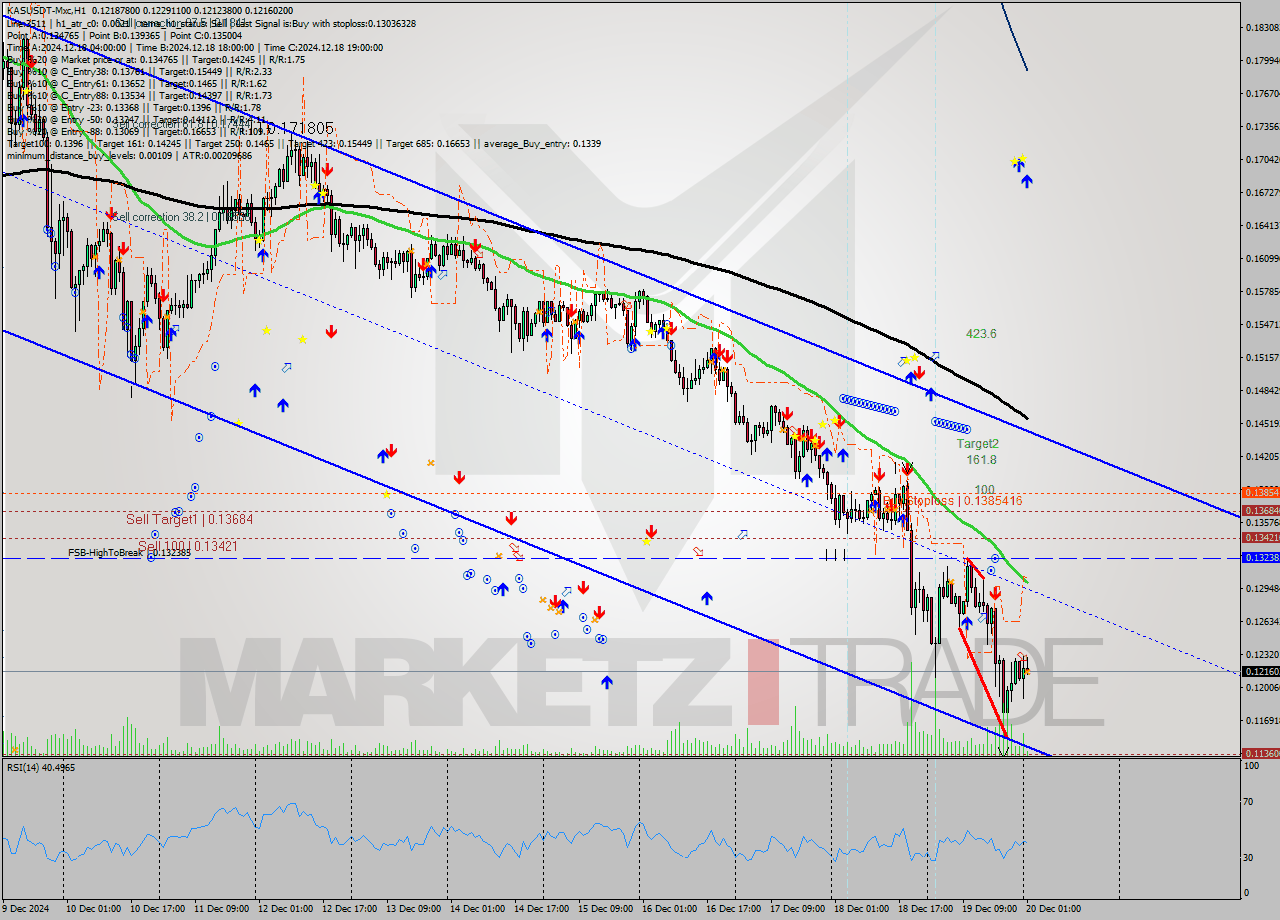Viewport: 1280px width, 920px height.
Task: Click the '20 Dec 01:00' time label
Action: pos(1055,908)
